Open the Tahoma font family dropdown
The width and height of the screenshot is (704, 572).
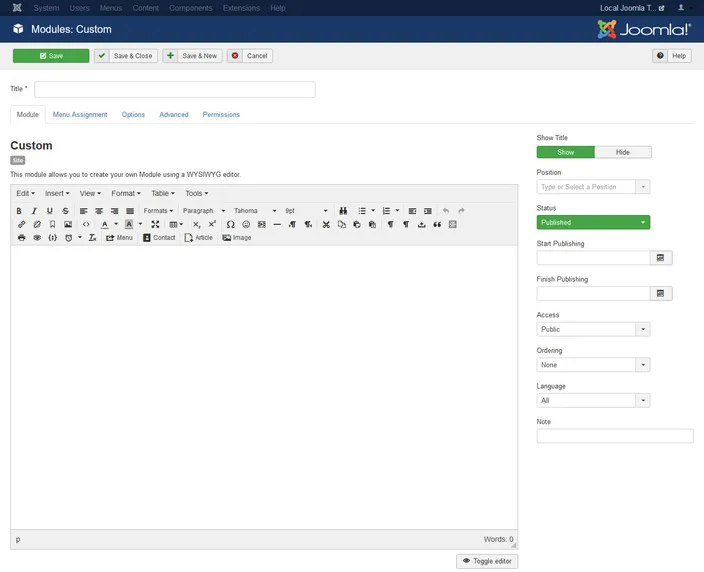point(255,211)
